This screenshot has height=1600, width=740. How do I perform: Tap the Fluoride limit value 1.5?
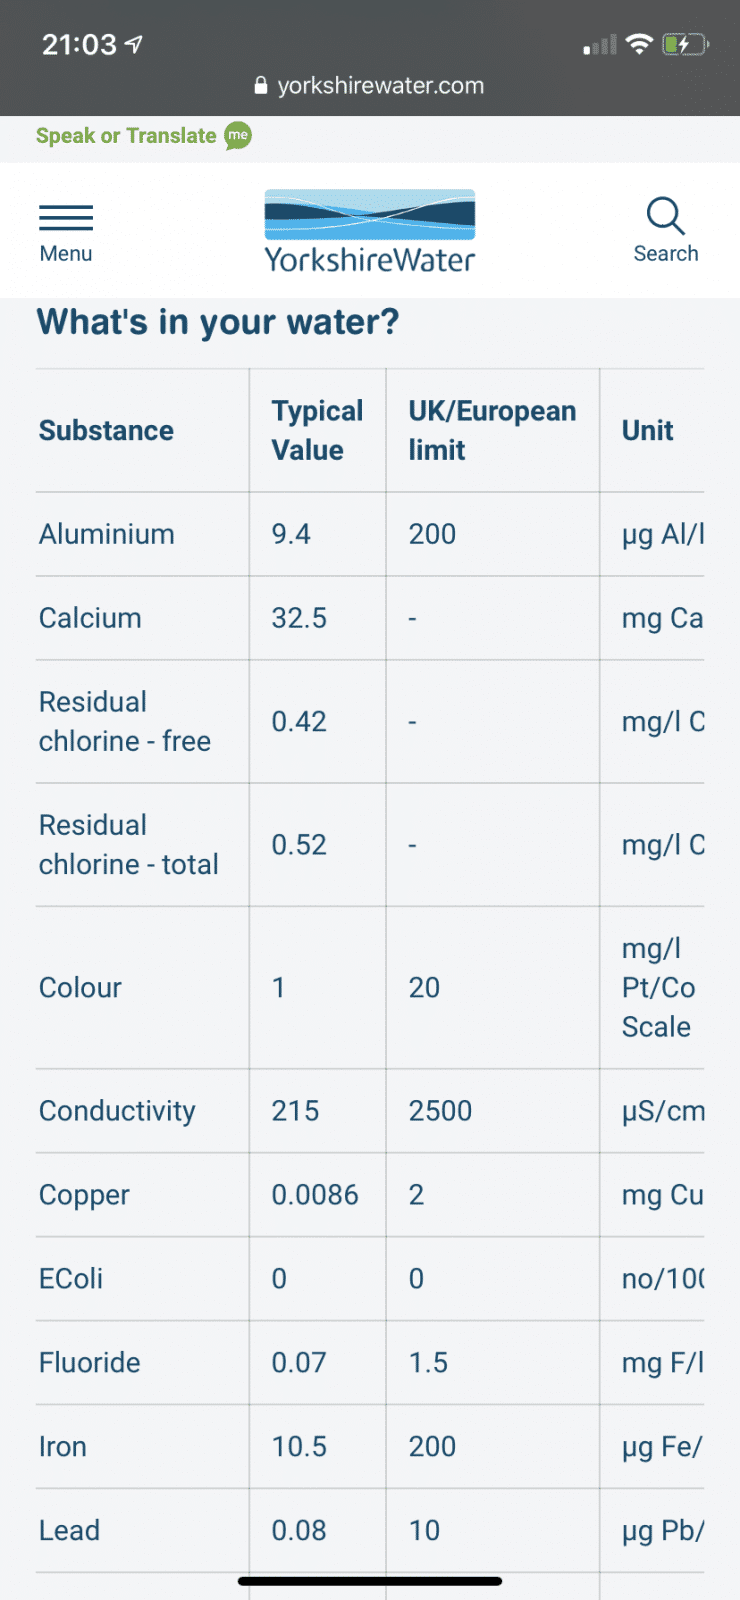(x=428, y=1363)
